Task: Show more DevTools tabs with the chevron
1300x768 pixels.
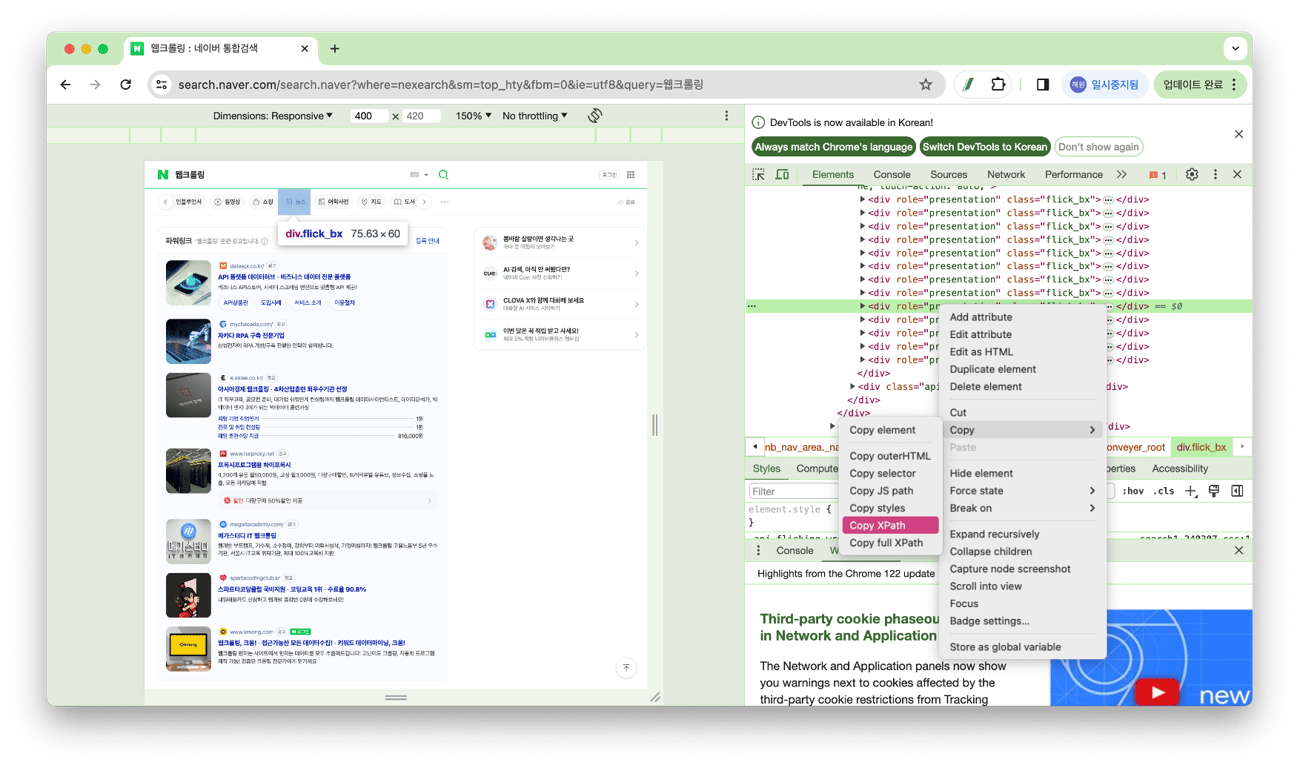Action: coord(1122,174)
